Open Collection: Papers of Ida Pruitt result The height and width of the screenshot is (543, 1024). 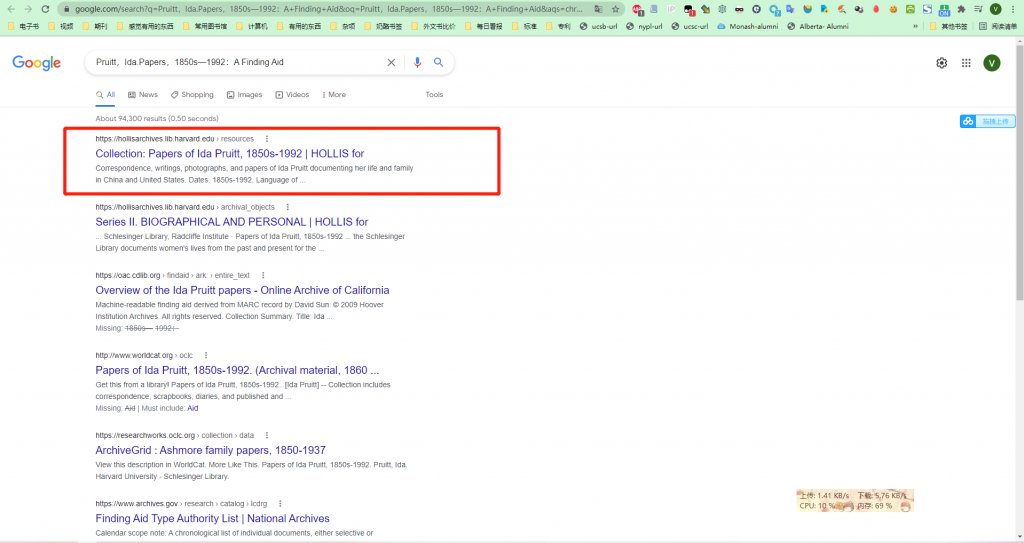(x=229, y=154)
